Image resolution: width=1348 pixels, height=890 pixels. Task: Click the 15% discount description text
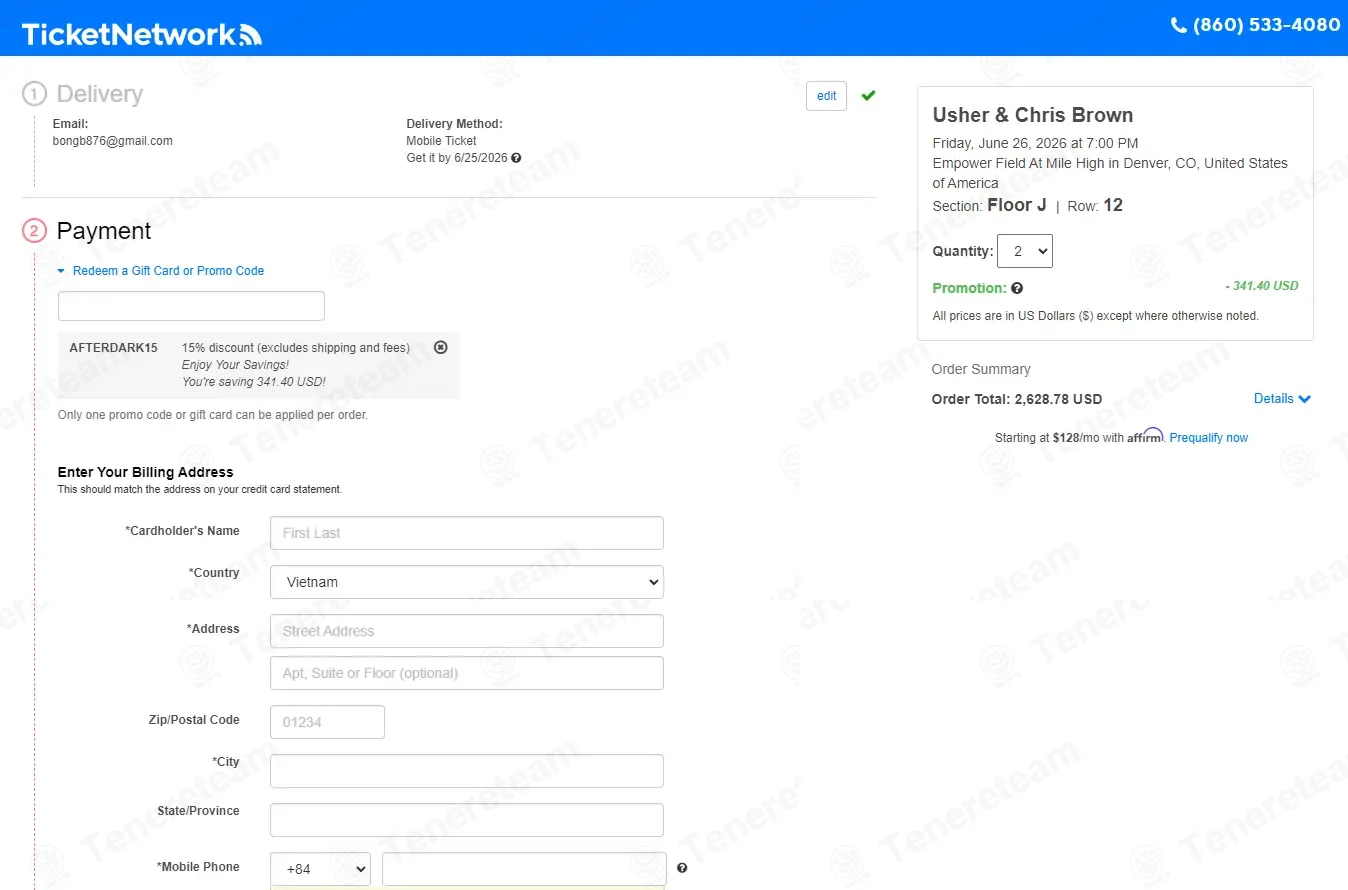point(296,348)
